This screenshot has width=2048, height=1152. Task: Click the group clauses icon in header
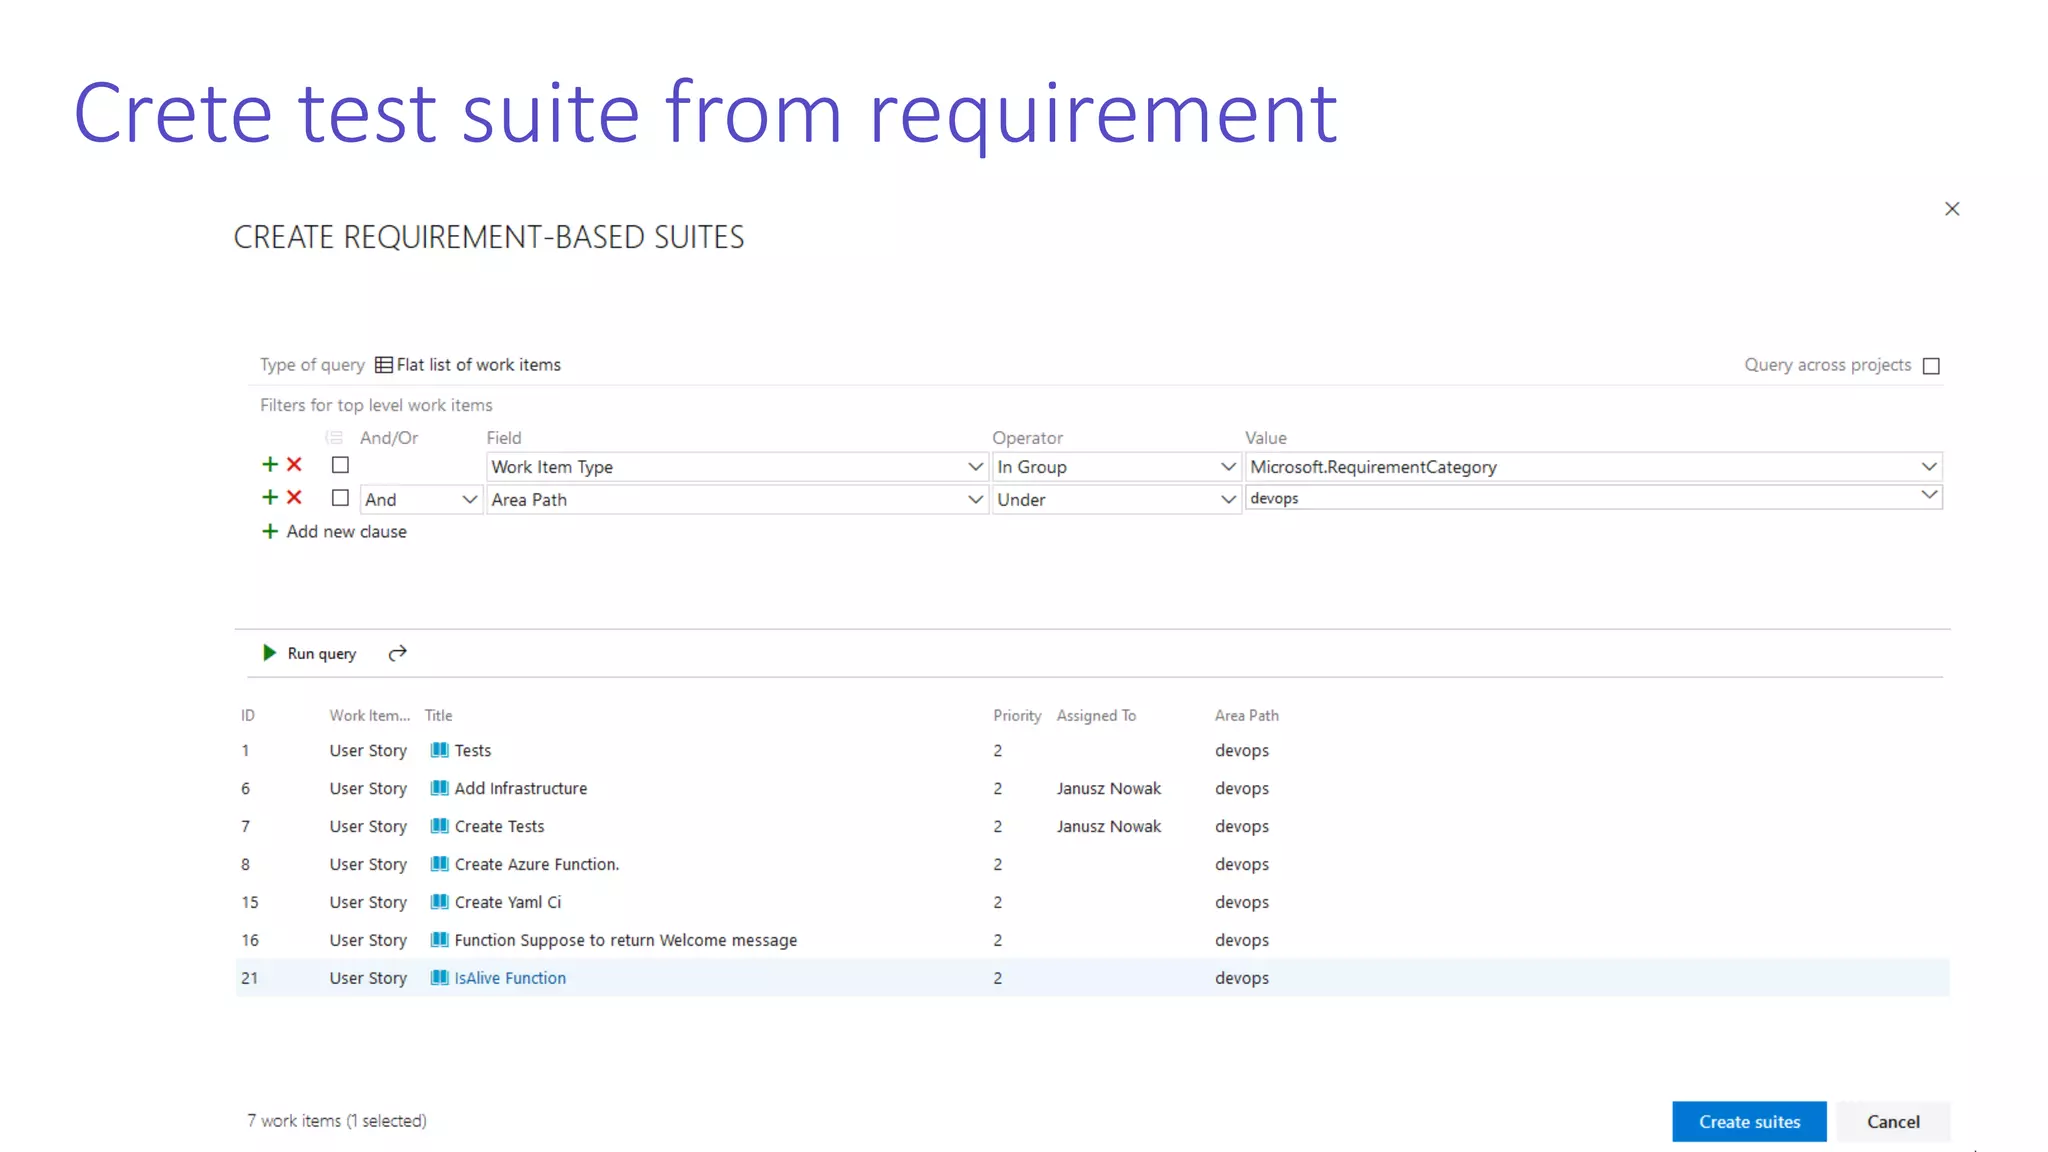coord(334,438)
